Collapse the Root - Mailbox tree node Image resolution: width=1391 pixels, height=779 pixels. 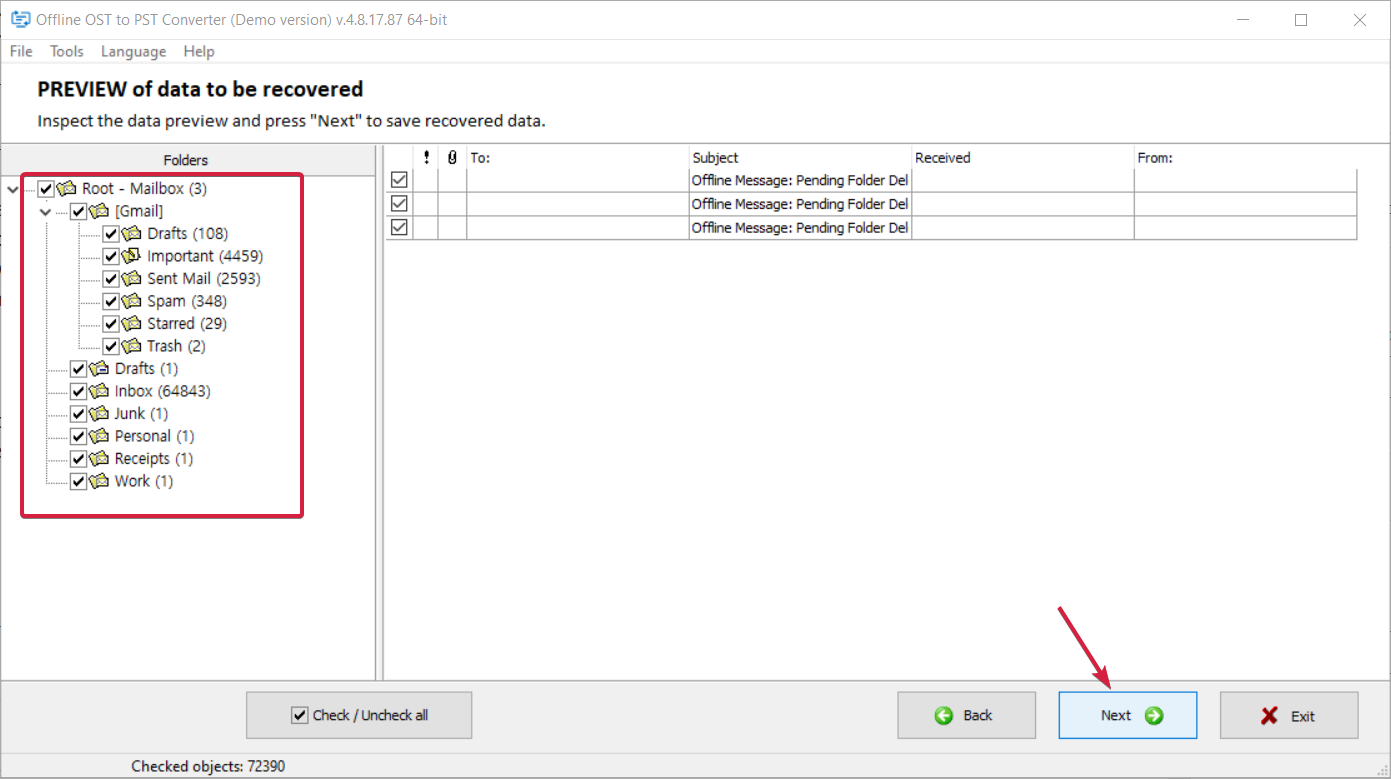click(x=12, y=188)
